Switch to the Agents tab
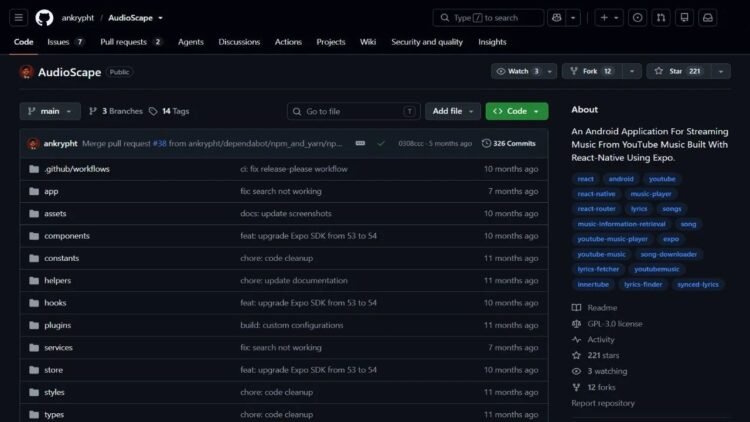The image size is (750, 422). coord(190,42)
